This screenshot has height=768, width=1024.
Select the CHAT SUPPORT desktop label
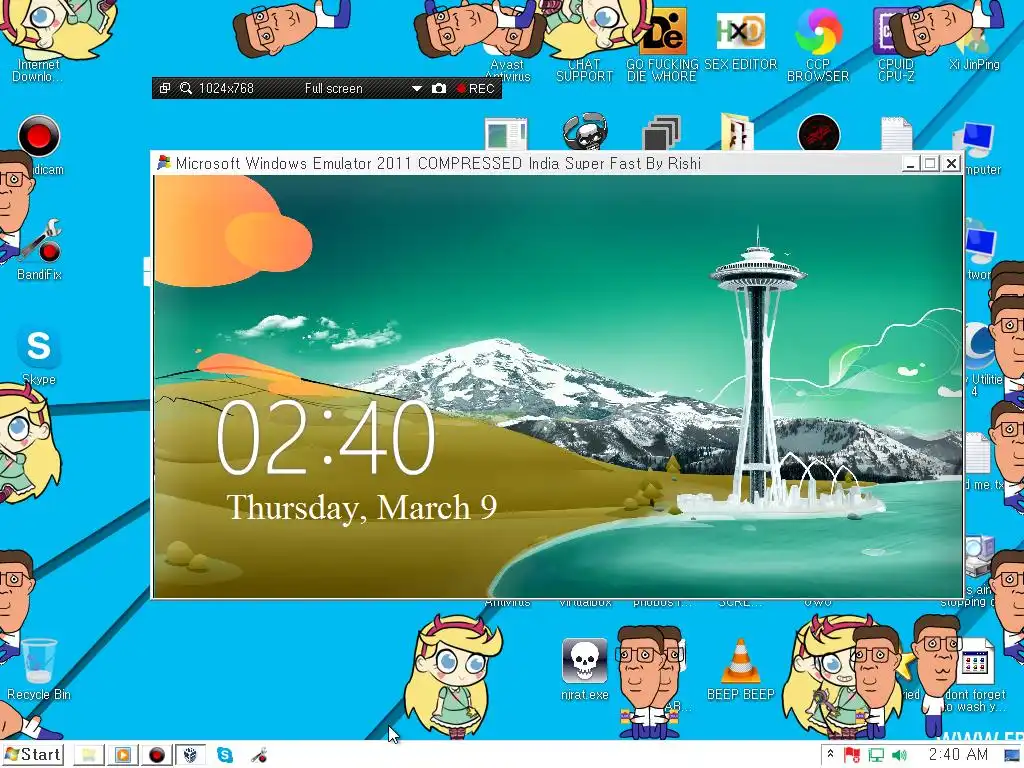tap(584, 71)
